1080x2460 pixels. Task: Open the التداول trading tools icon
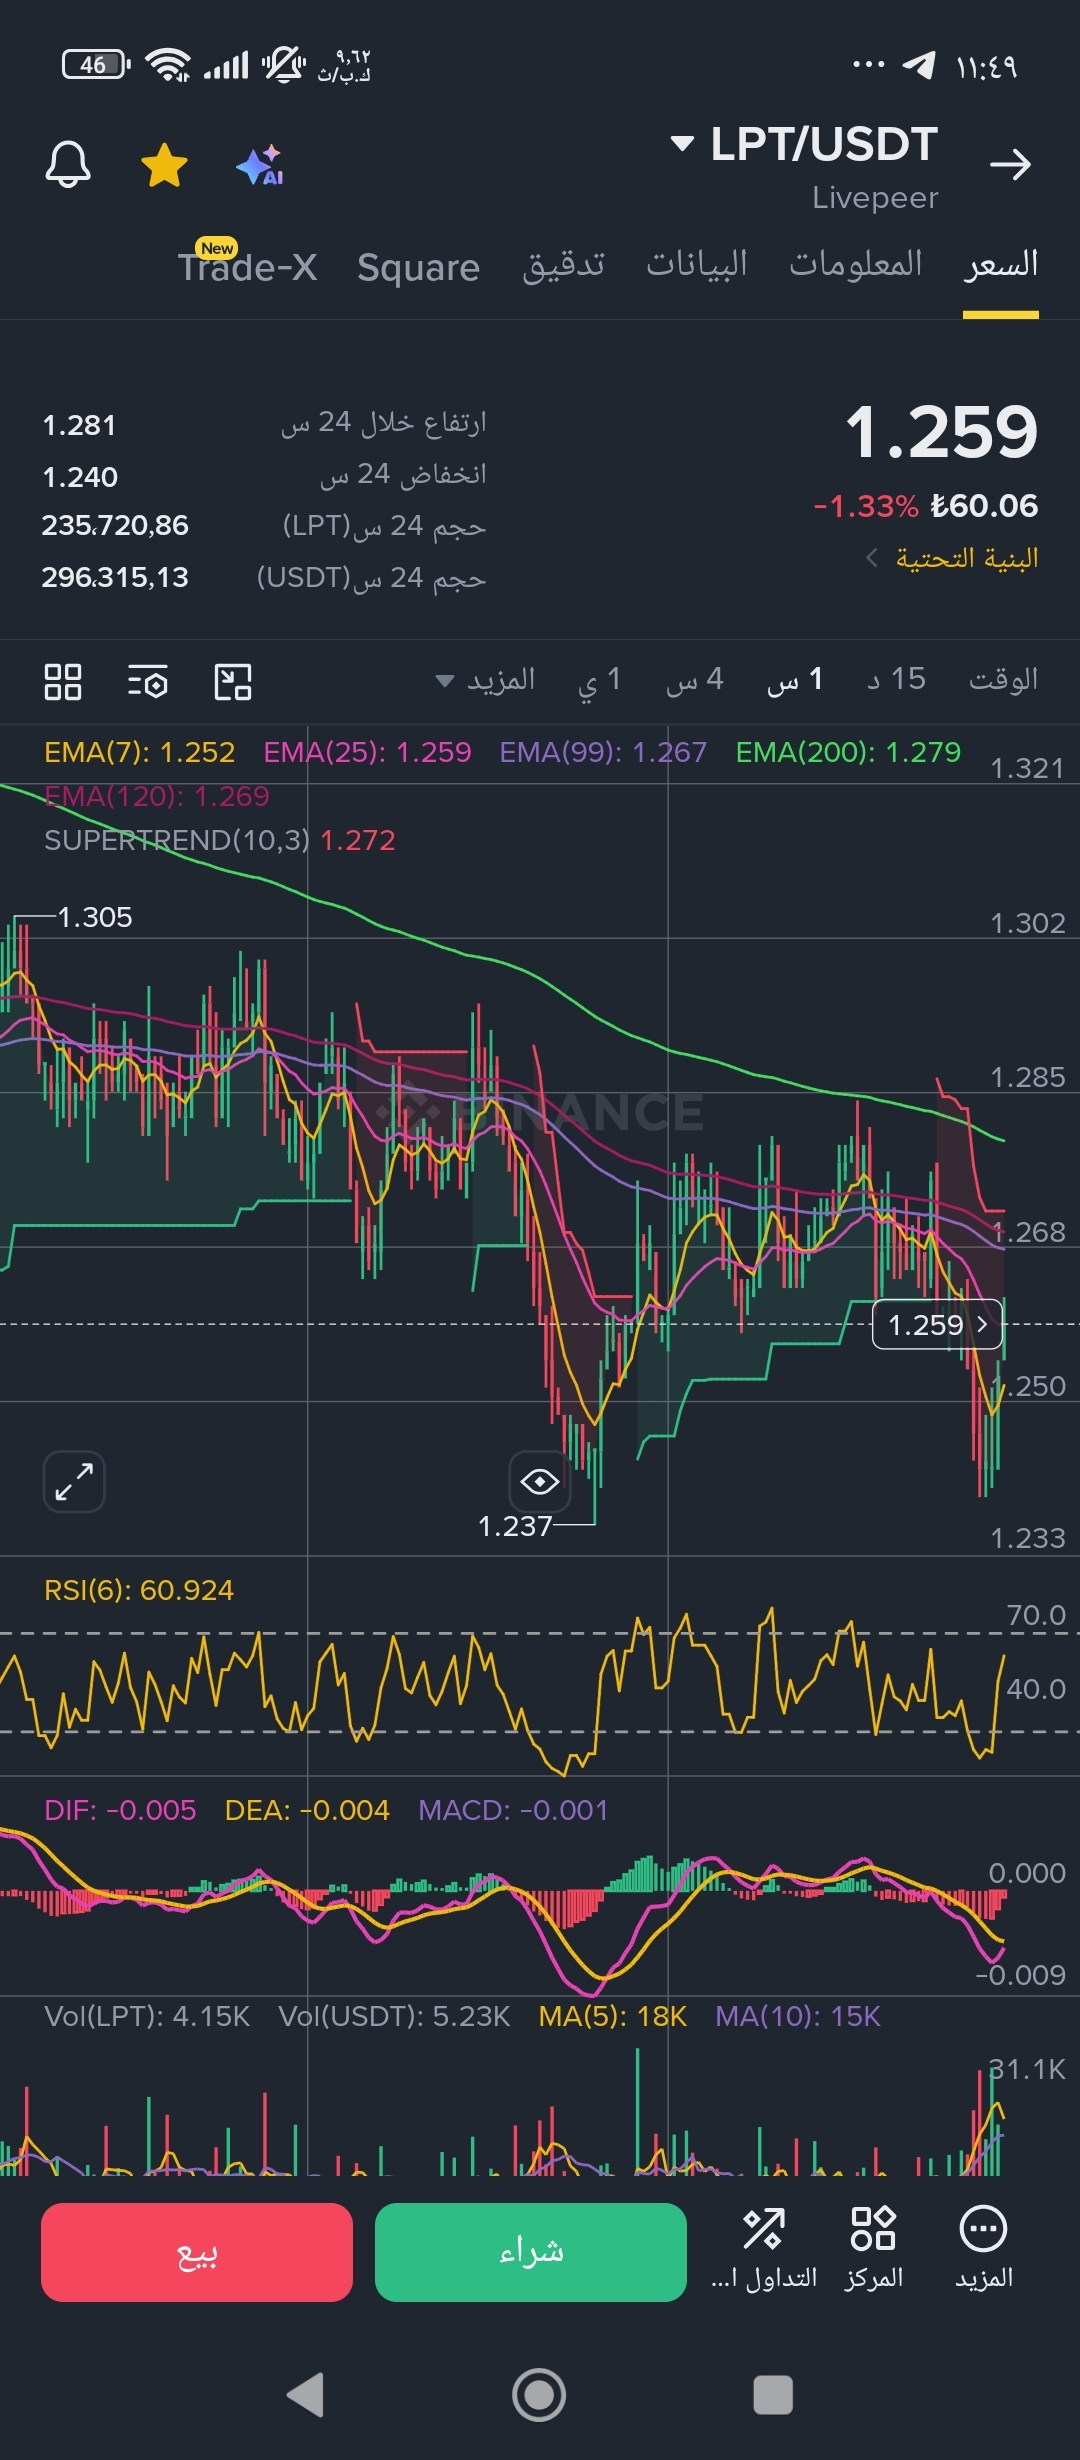pos(764,2246)
